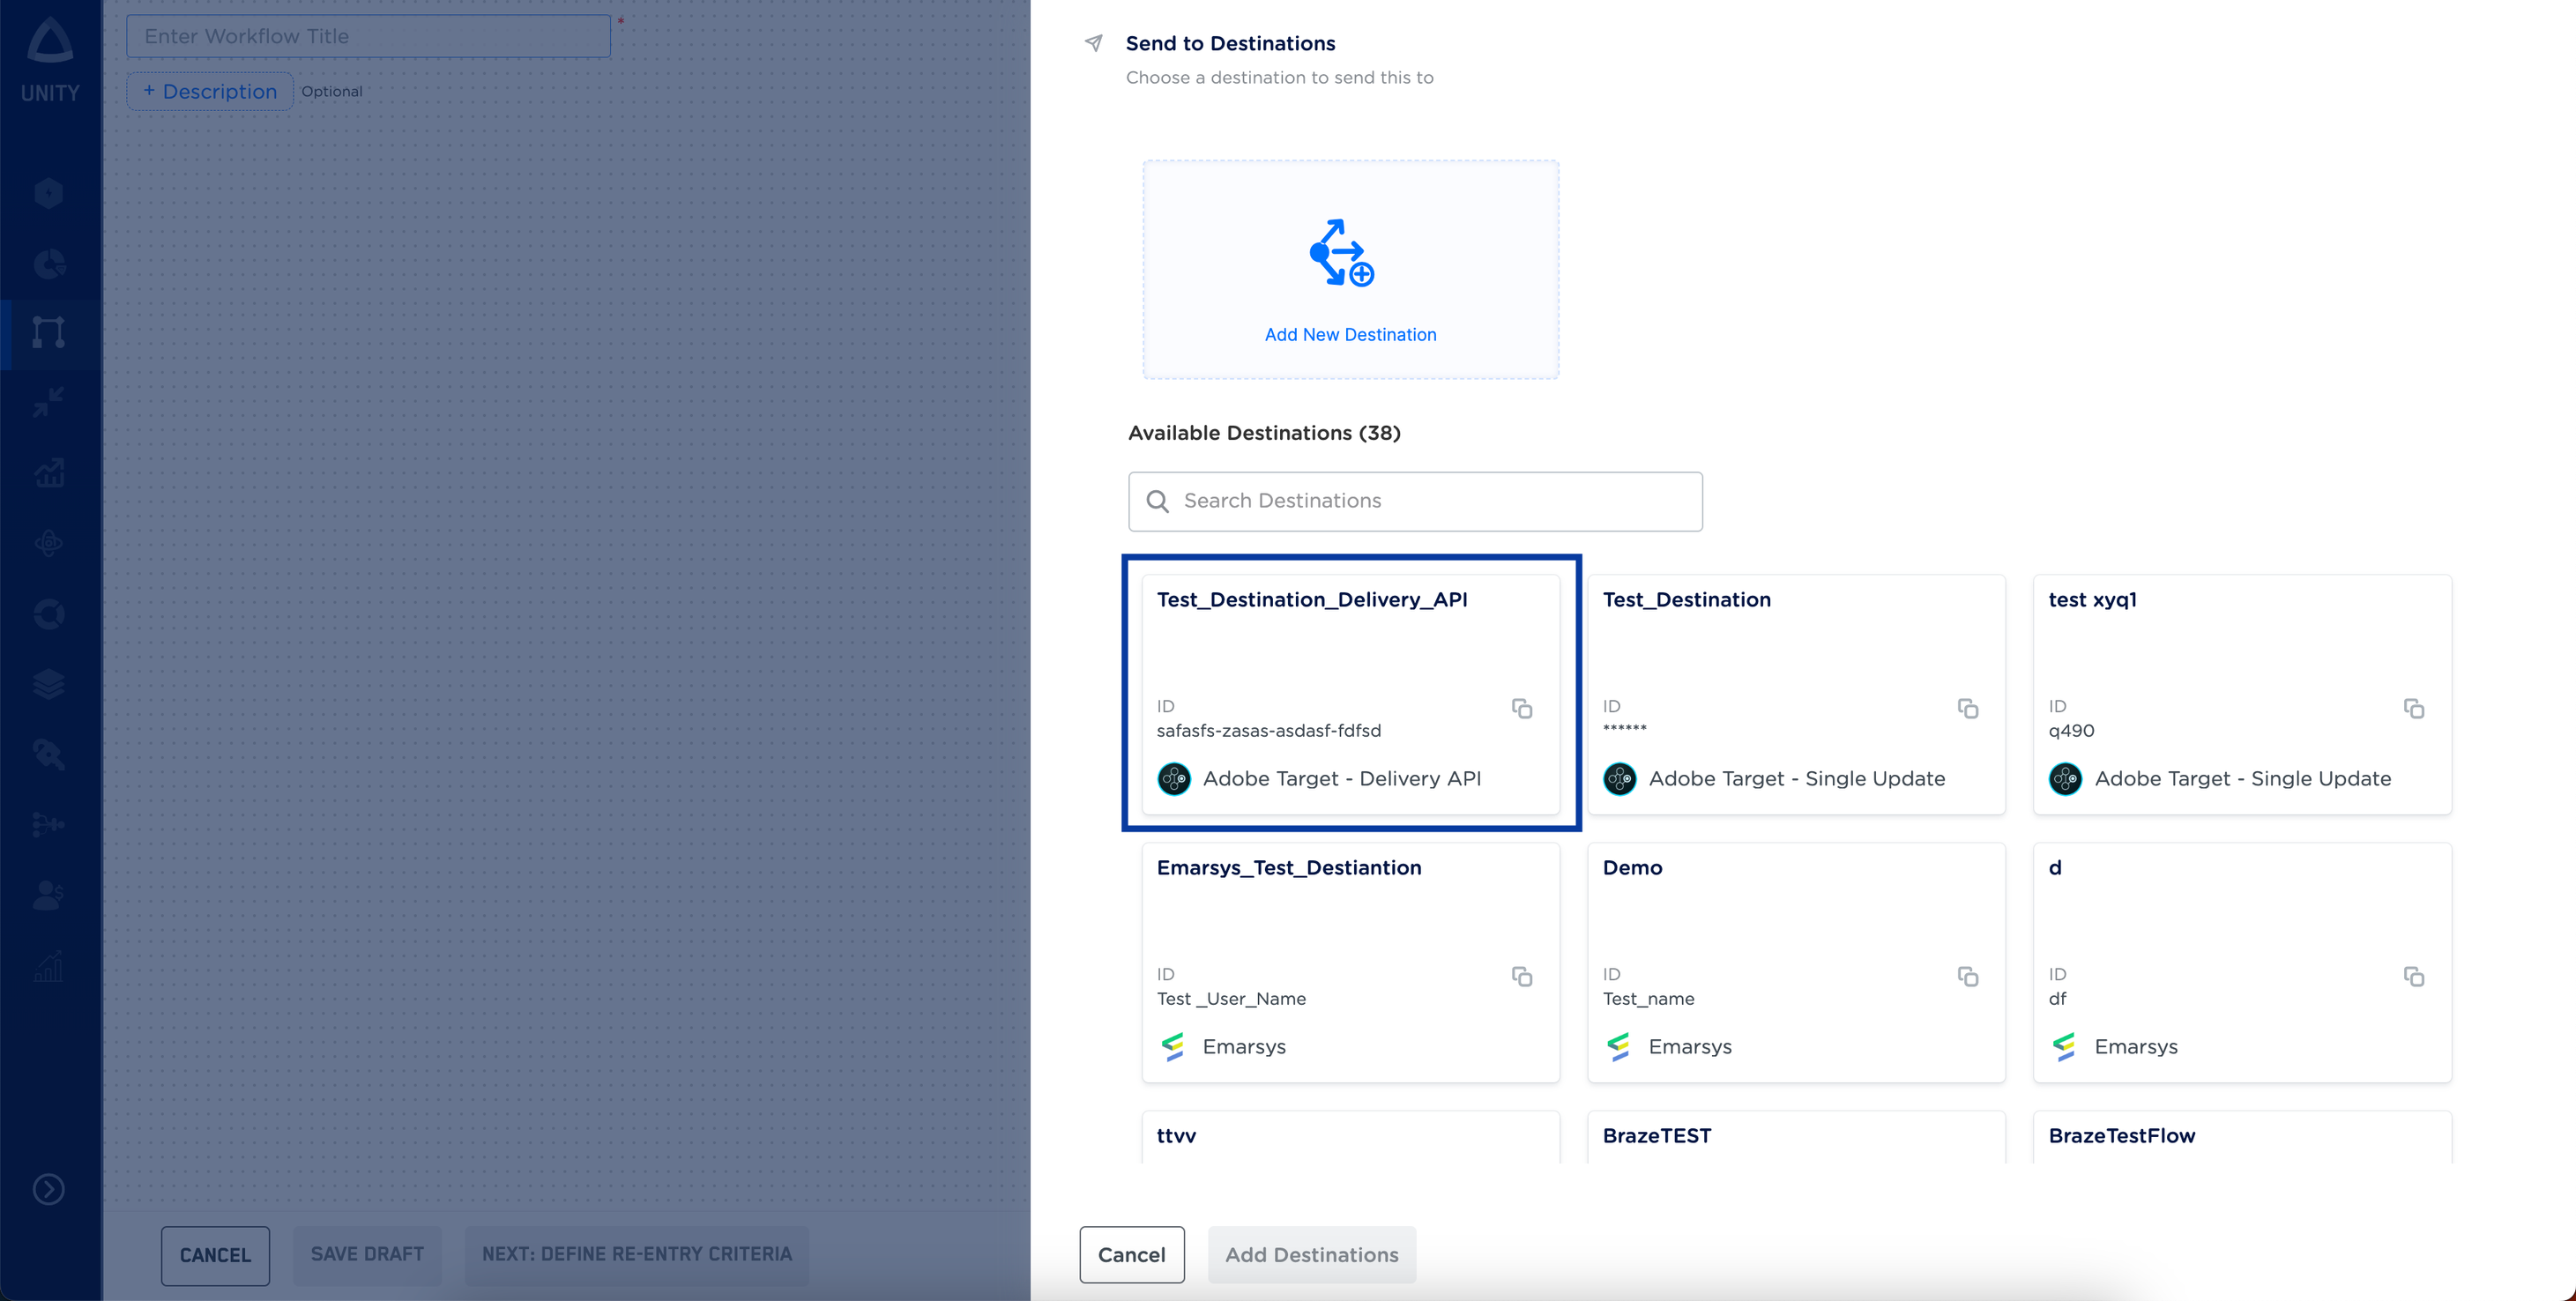Add a Description to the workflow
Screen dimensions: 2576x1301
tap(210, 91)
